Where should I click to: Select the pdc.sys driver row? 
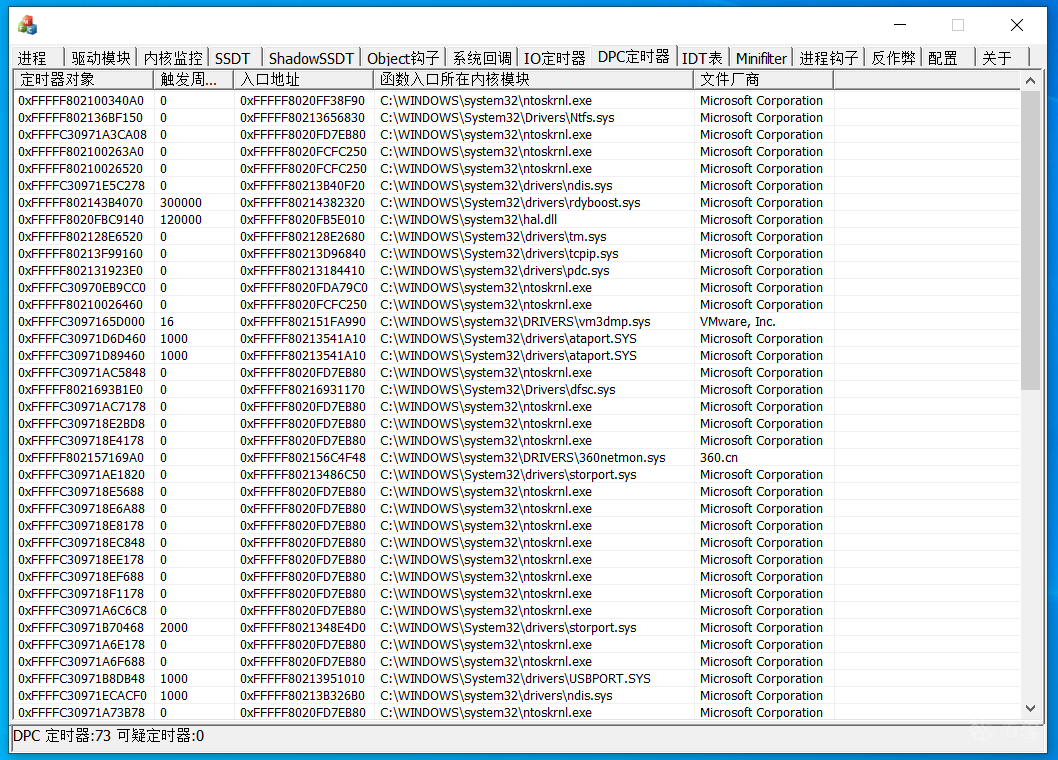point(516,271)
